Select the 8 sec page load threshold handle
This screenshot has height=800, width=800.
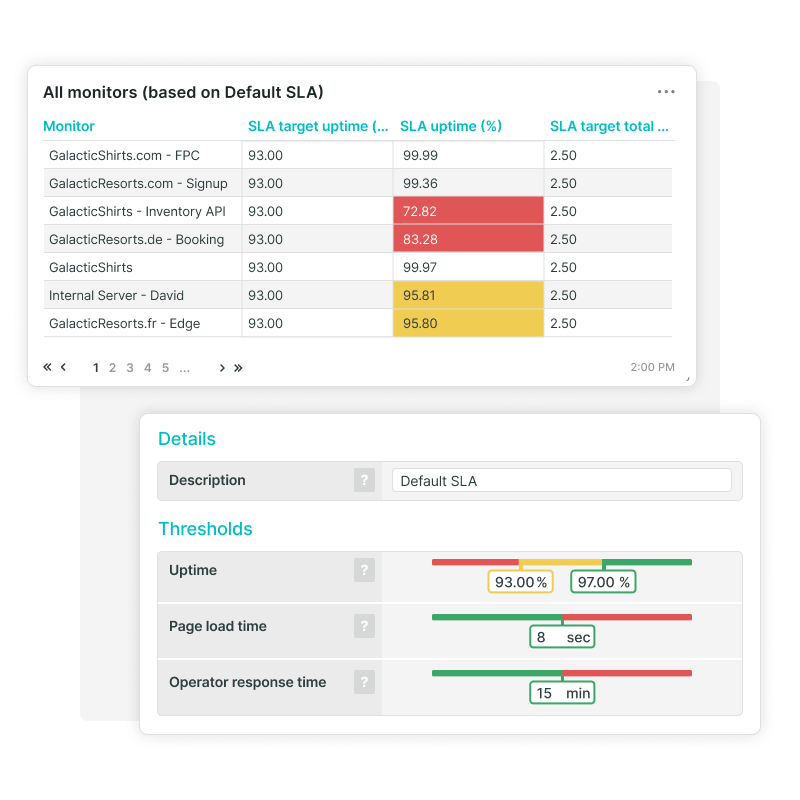(562, 637)
